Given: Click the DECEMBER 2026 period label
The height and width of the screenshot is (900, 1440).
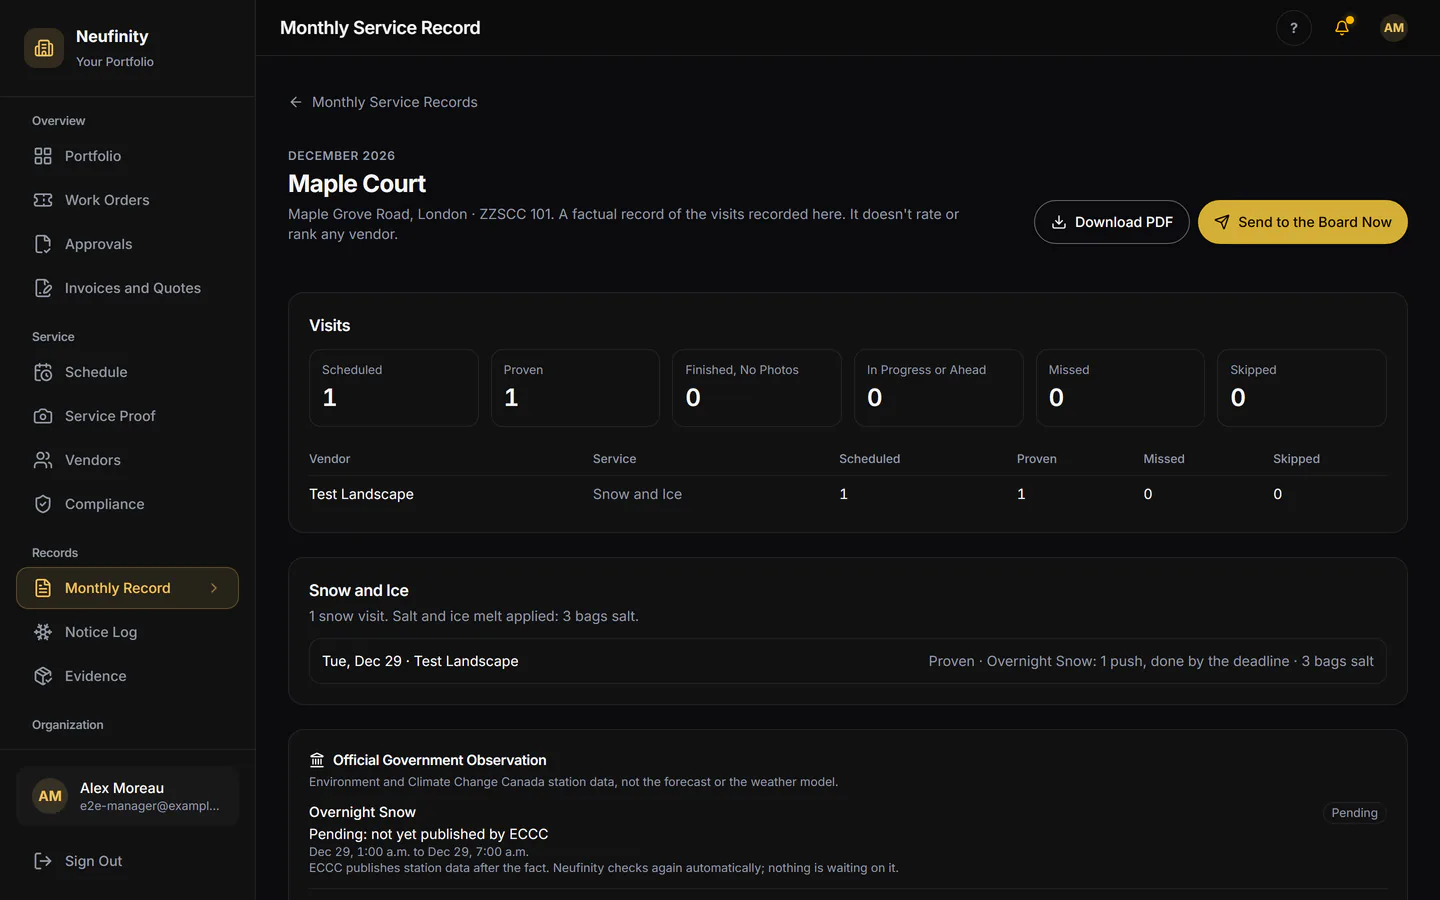Looking at the screenshot, I should [x=341, y=156].
